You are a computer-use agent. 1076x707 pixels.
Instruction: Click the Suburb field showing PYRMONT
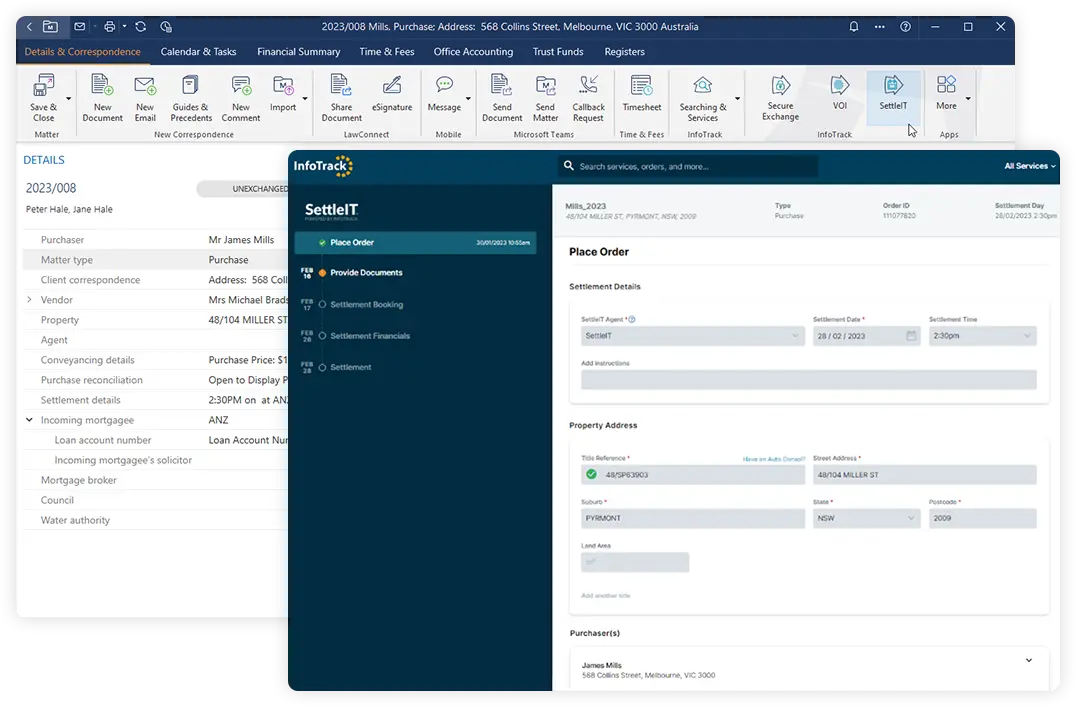tap(692, 518)
